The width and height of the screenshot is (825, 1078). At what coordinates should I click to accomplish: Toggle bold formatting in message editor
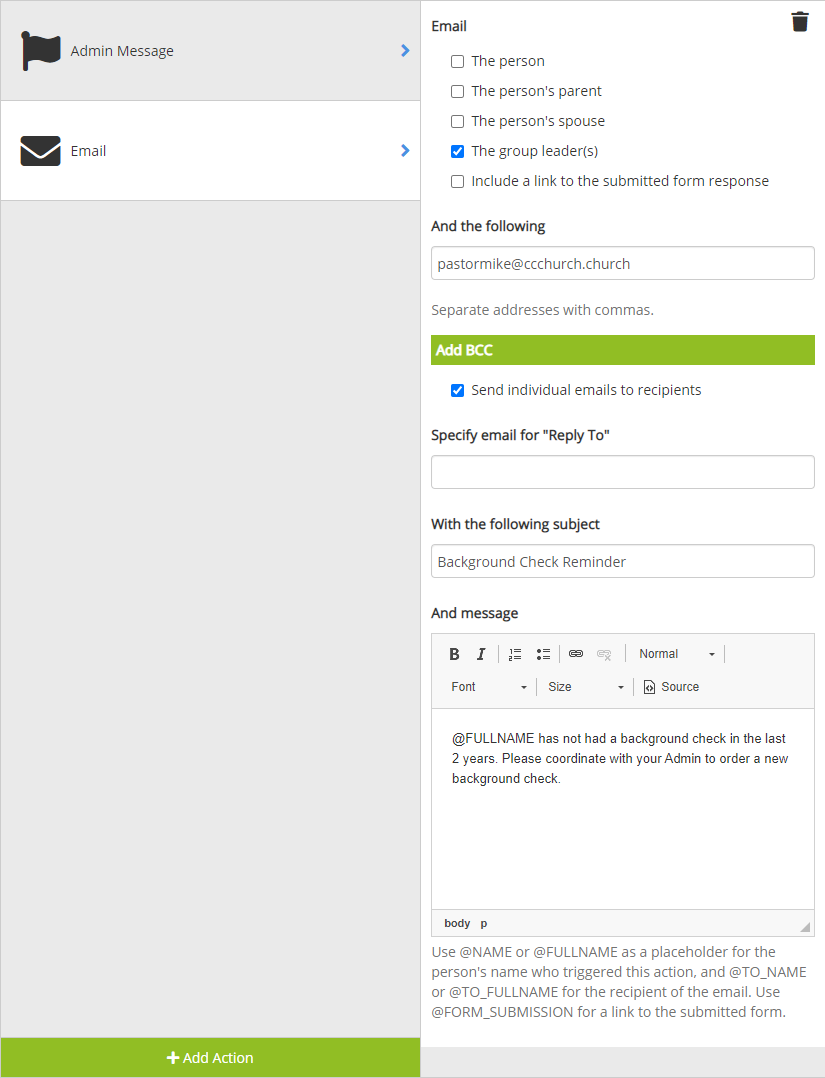point(454,654)
